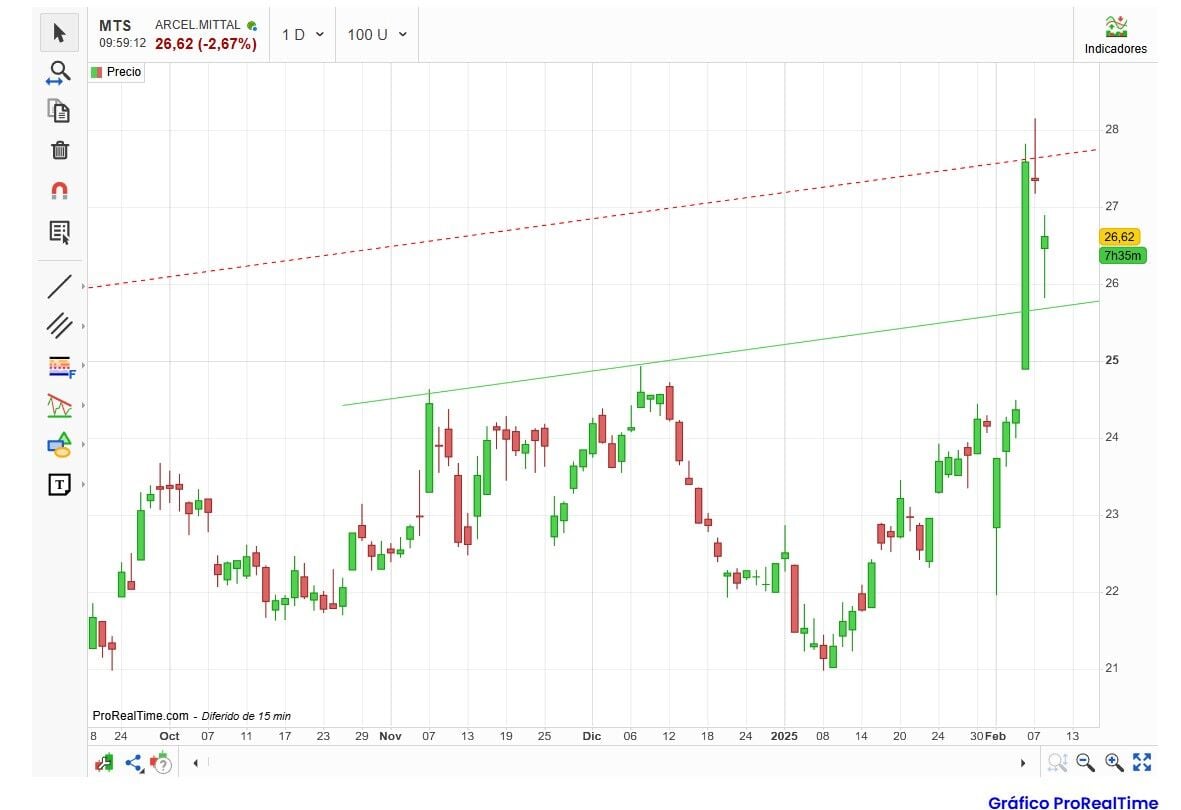The height and width of the screenshot is (810, 1181).
Task: Expand chart to fullscreen
Action: [x=1142, y=763]
